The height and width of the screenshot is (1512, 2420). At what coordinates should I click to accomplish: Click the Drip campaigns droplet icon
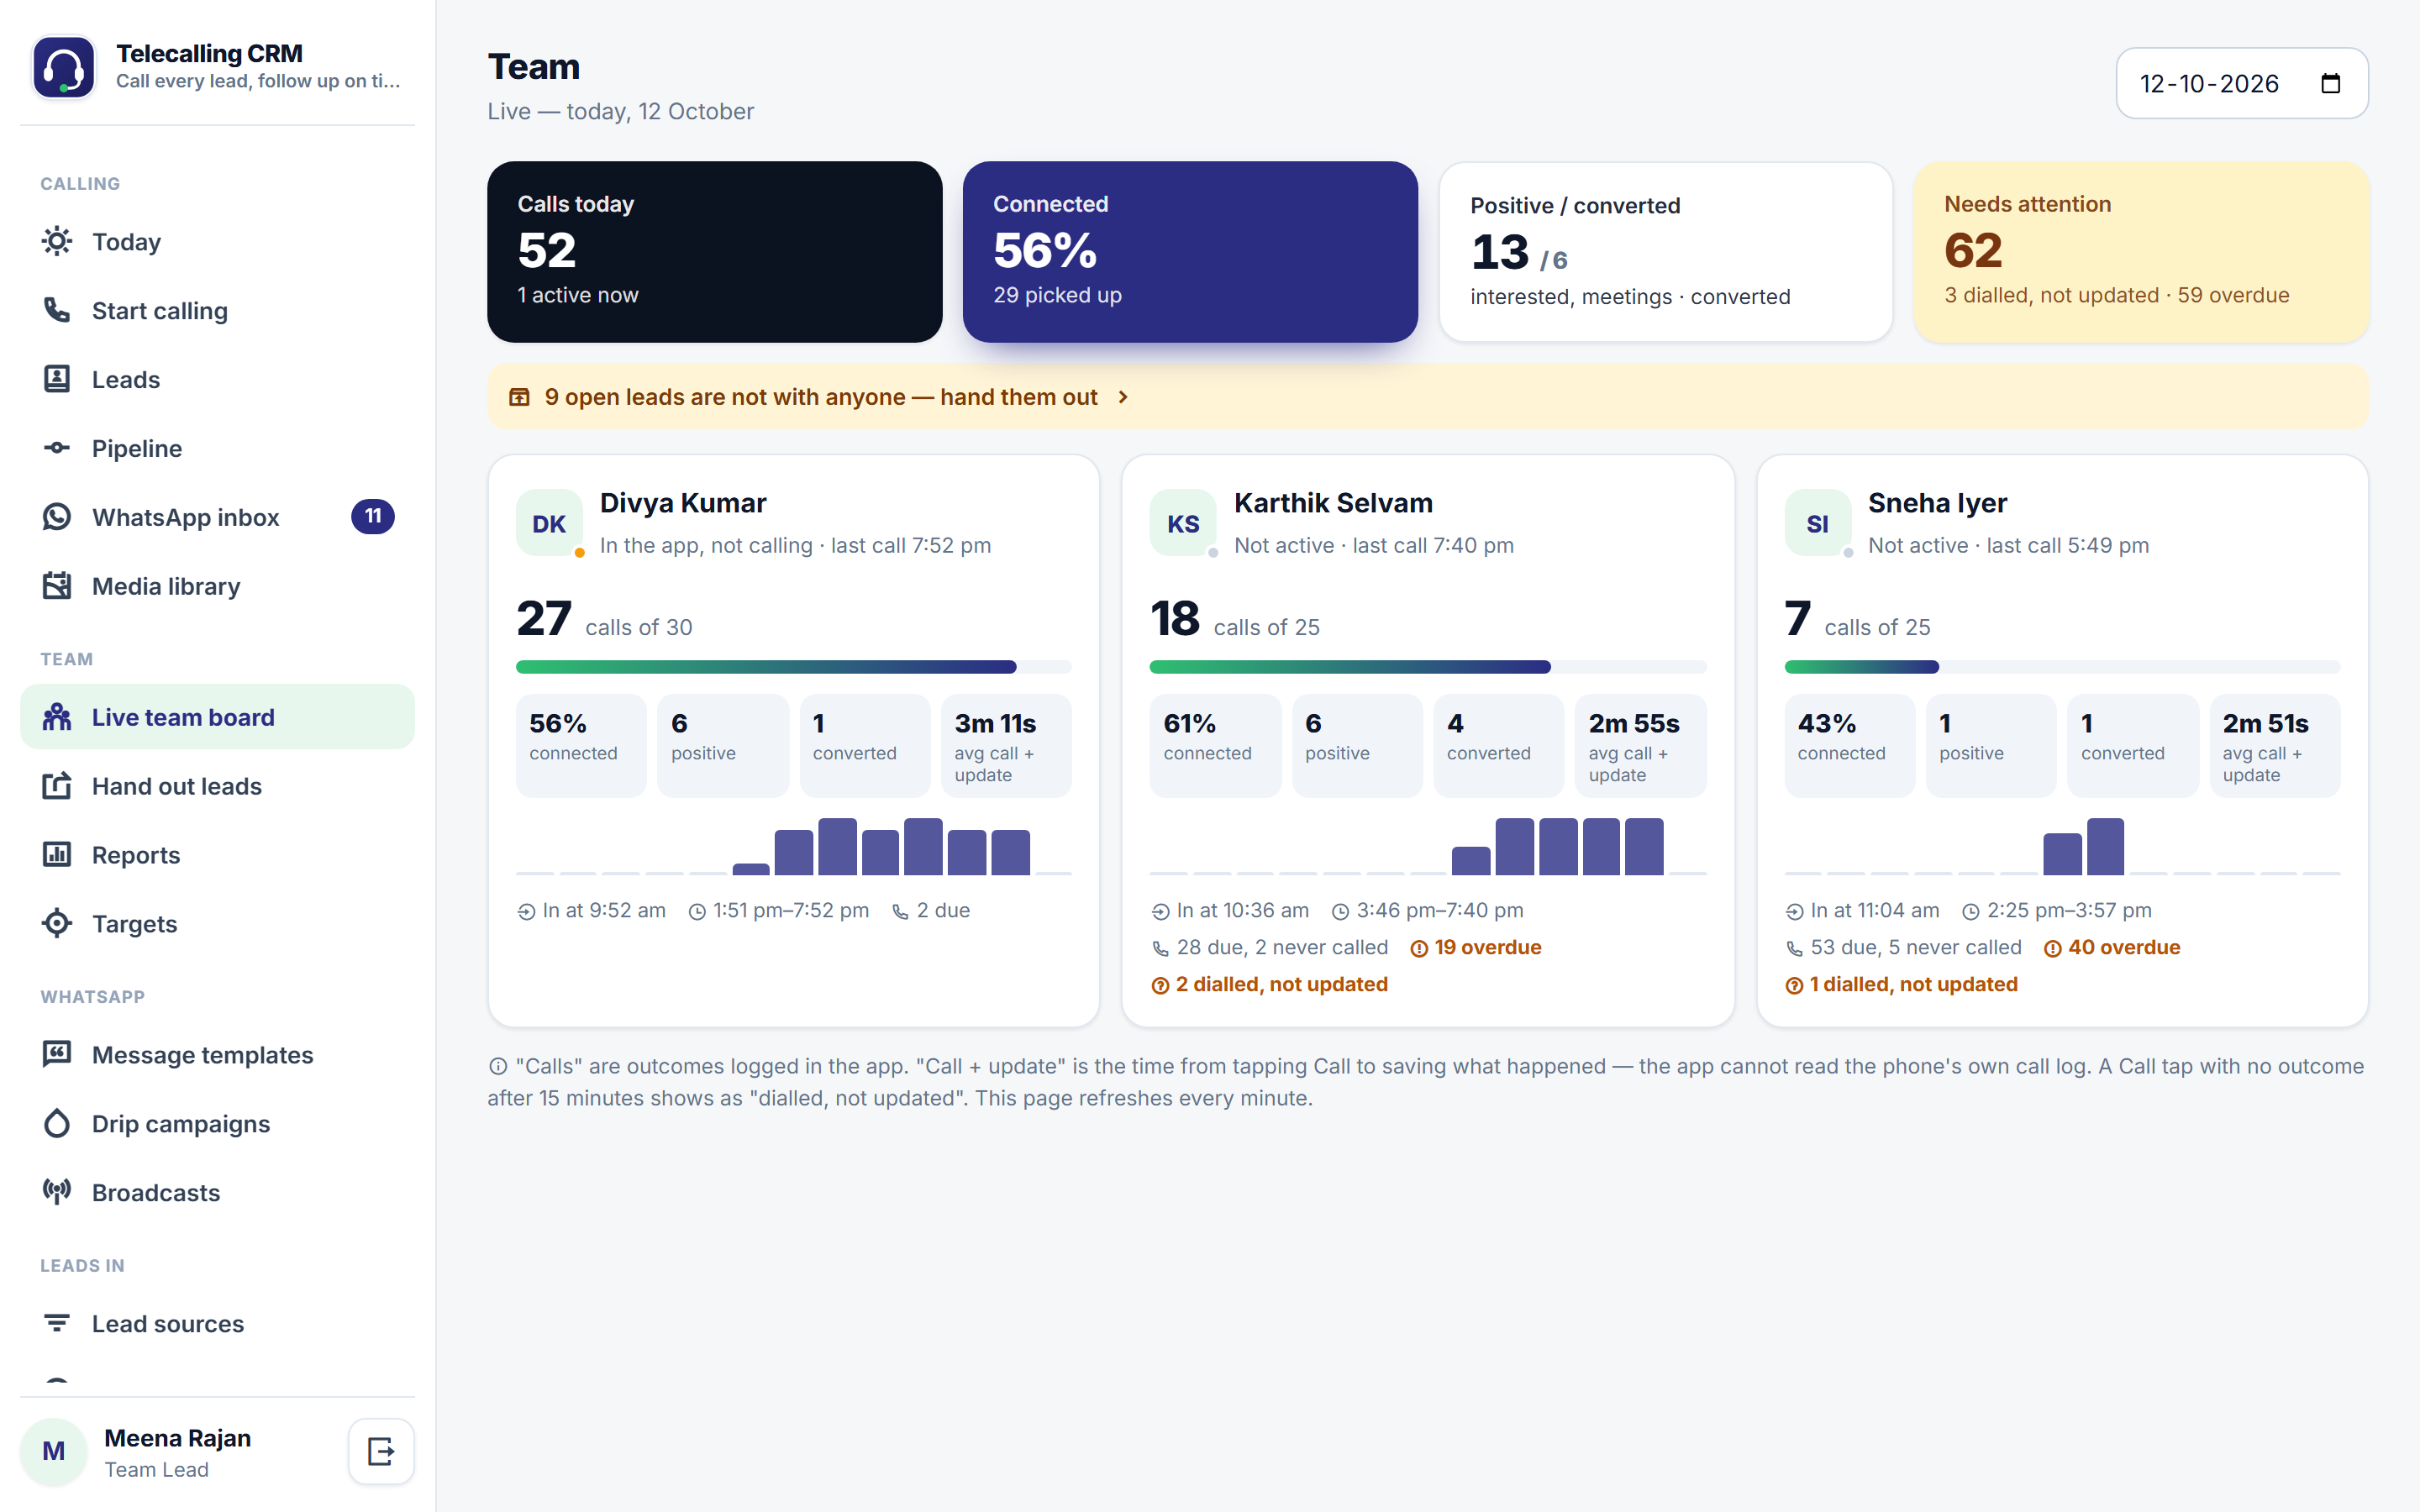(57, 1123)
